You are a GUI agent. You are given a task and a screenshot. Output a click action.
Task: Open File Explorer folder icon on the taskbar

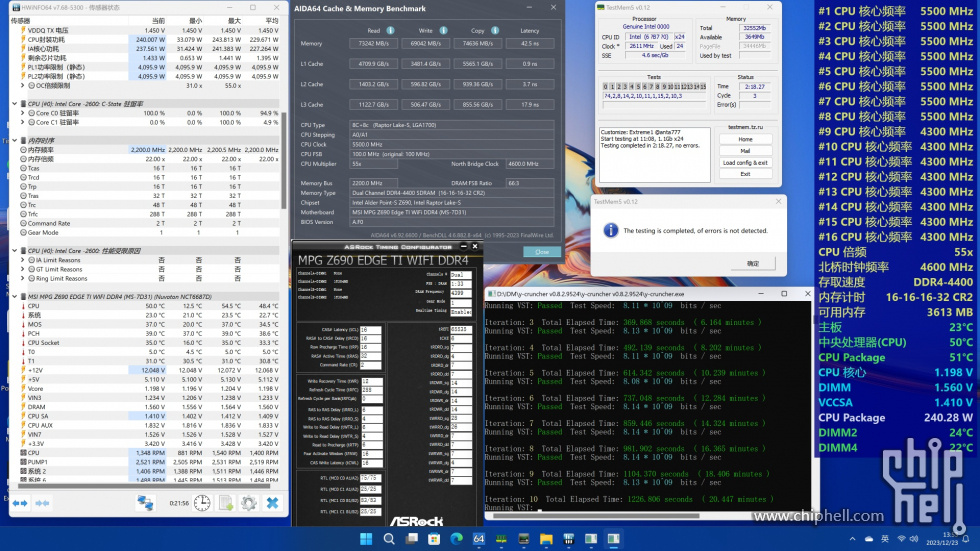[546, 539]
